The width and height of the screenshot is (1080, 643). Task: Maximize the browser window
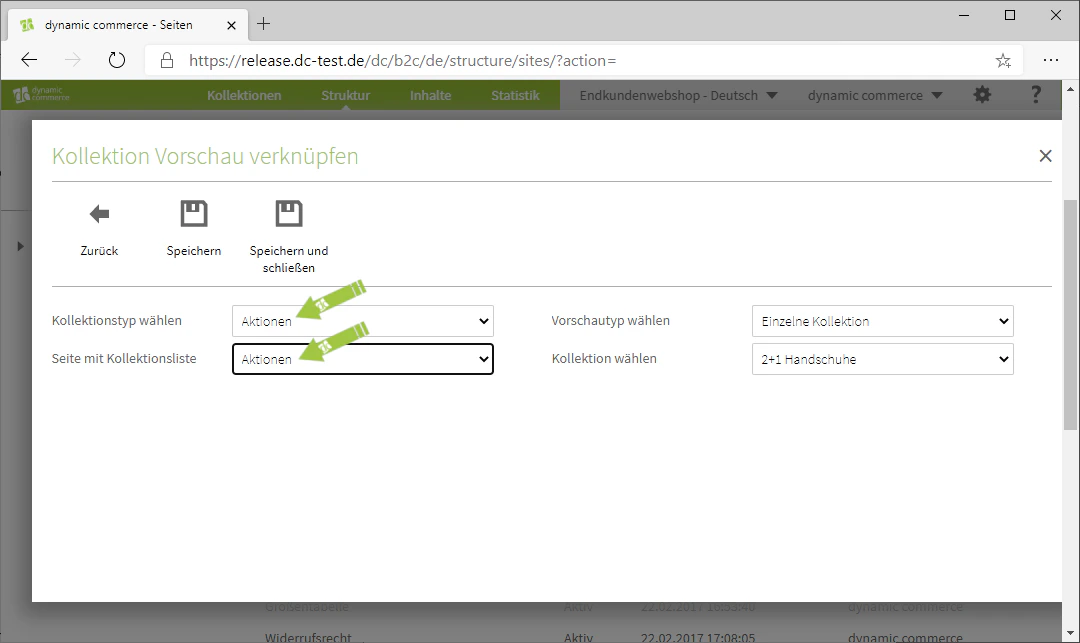click(x=1010, y=15)
